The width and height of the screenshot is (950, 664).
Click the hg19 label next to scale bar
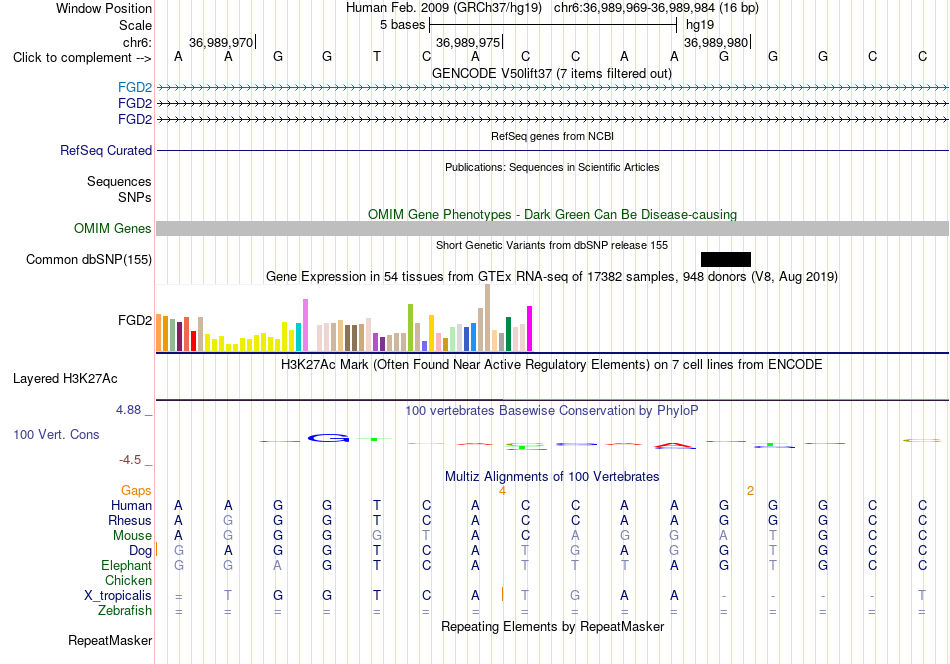coord(700,25)
